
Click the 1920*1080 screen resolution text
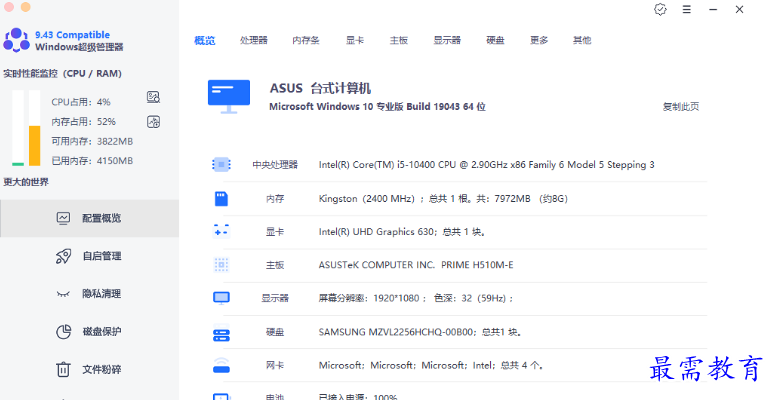[x=416, y=298]
